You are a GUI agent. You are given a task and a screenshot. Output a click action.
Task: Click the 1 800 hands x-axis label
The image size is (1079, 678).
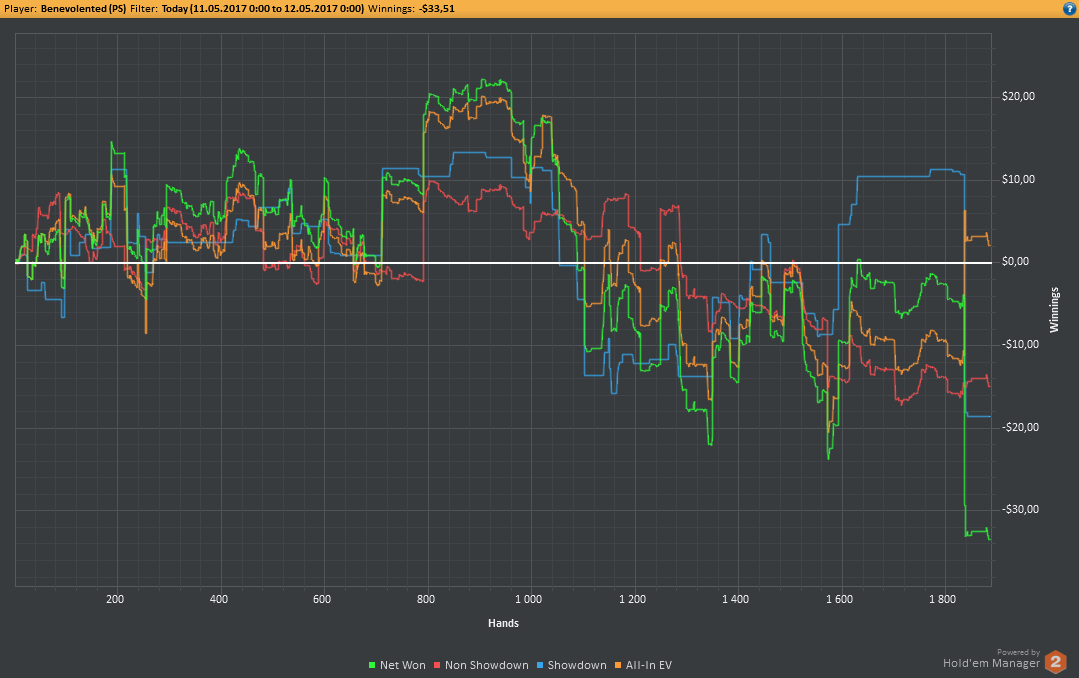tap(942, 600)
